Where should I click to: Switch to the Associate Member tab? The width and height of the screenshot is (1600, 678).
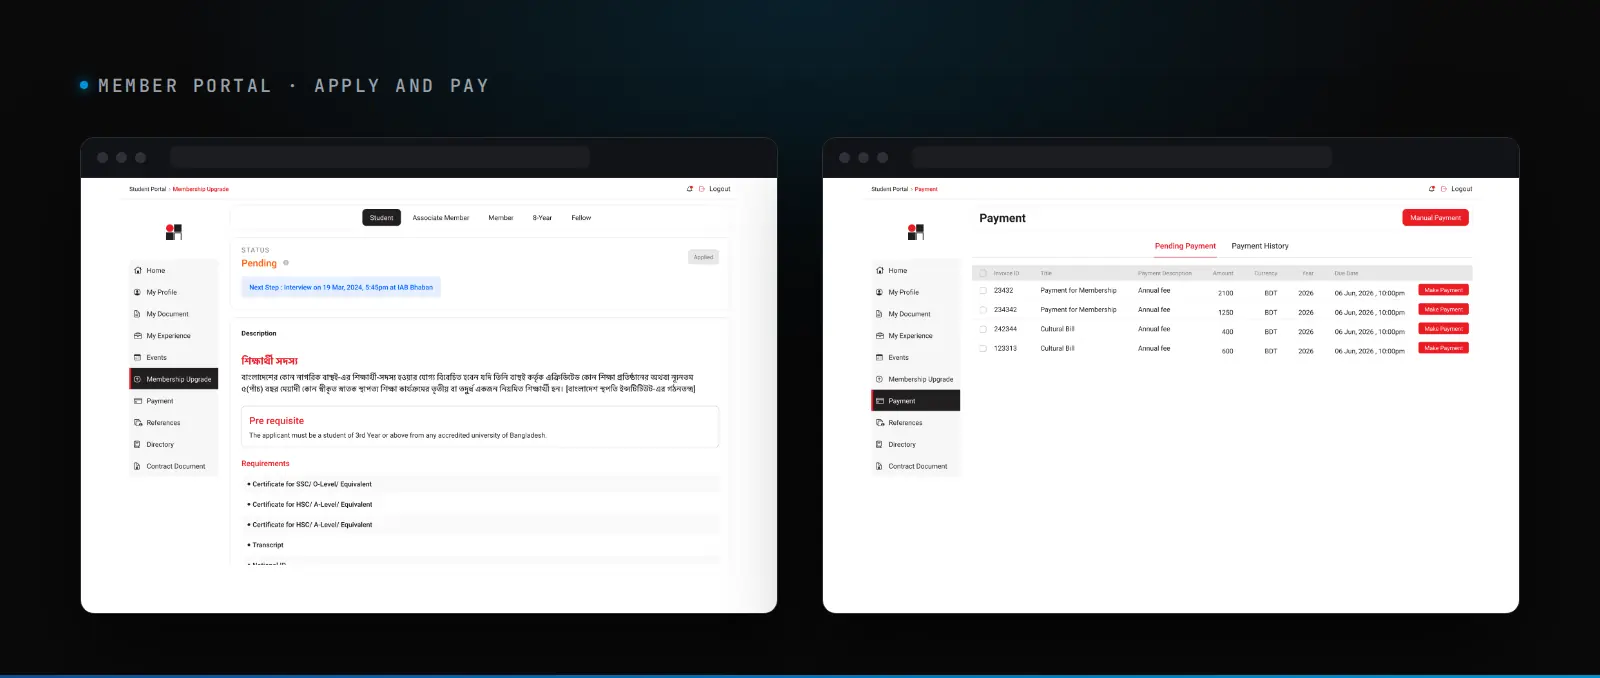point(441,218)
